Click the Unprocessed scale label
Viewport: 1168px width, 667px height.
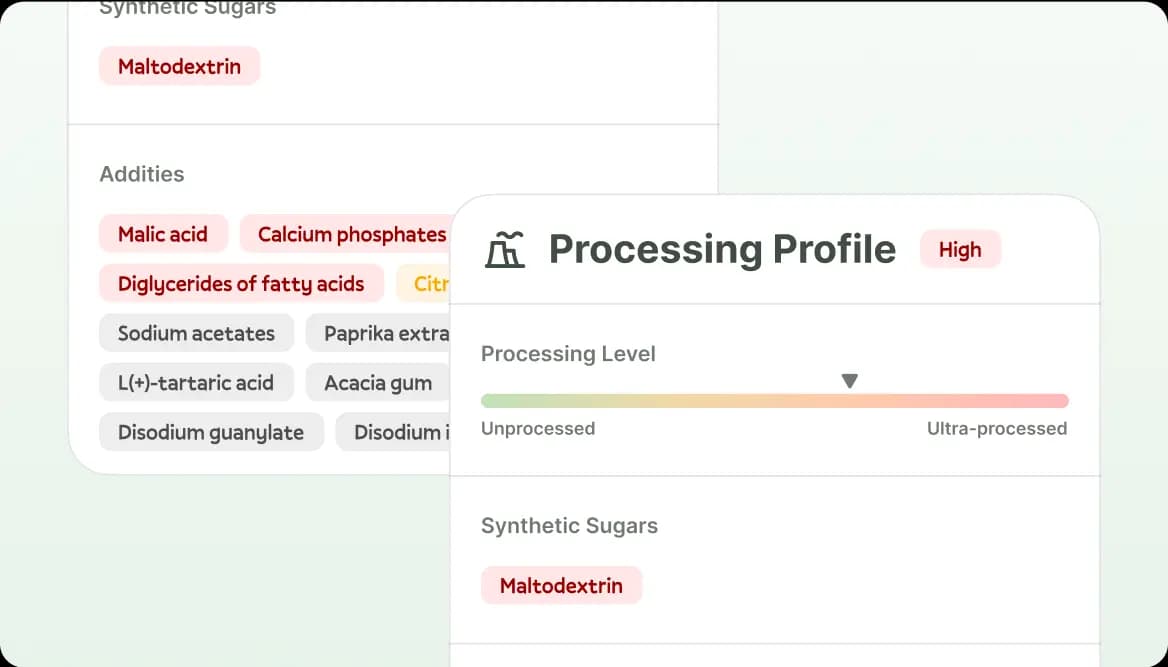(538, 429)
